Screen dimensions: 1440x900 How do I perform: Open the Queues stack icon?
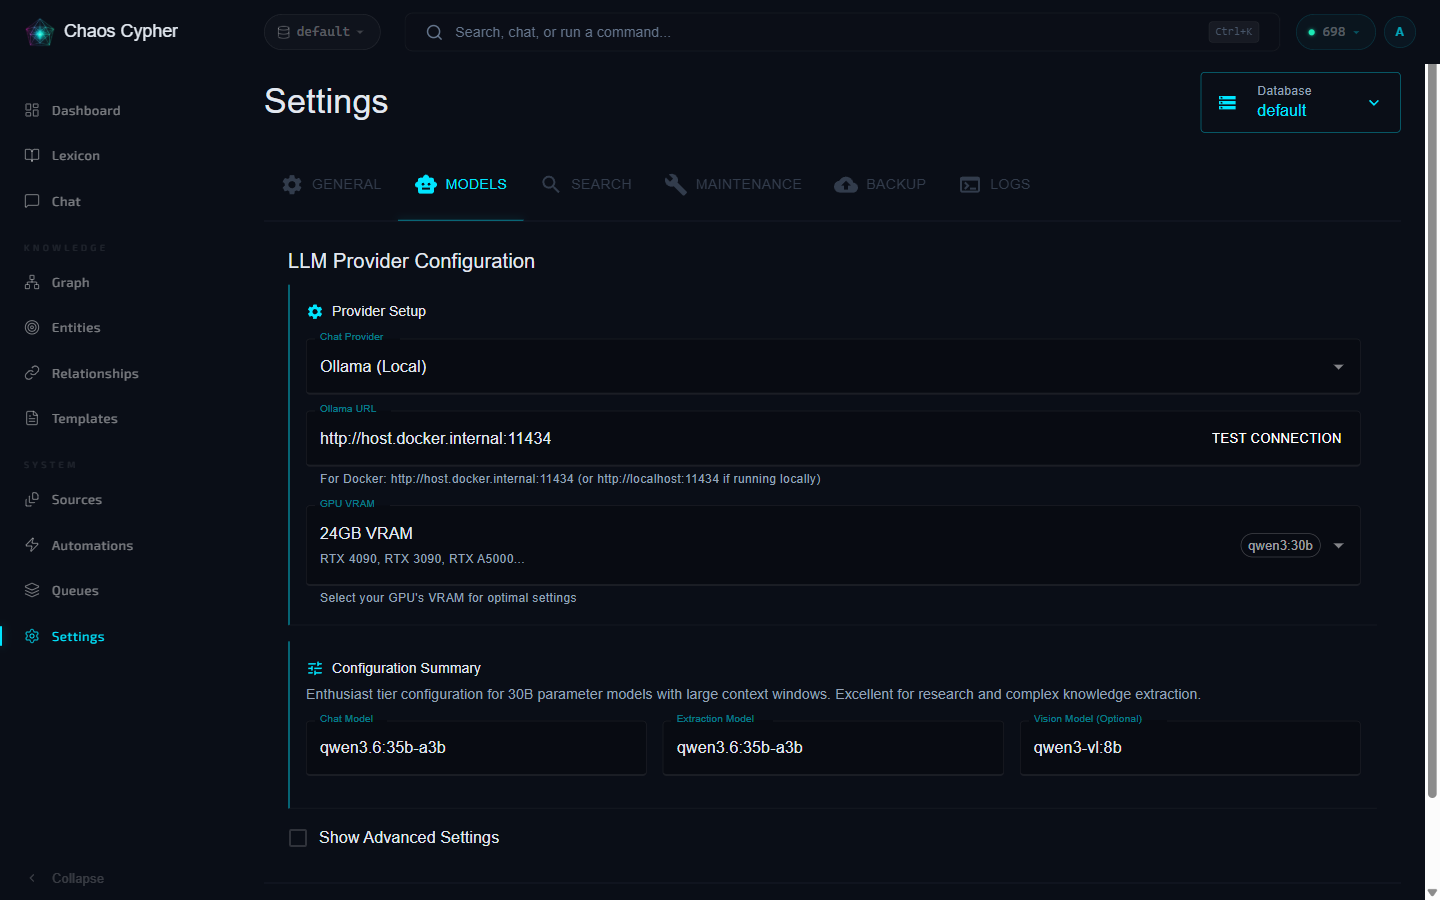click(32, 590)
